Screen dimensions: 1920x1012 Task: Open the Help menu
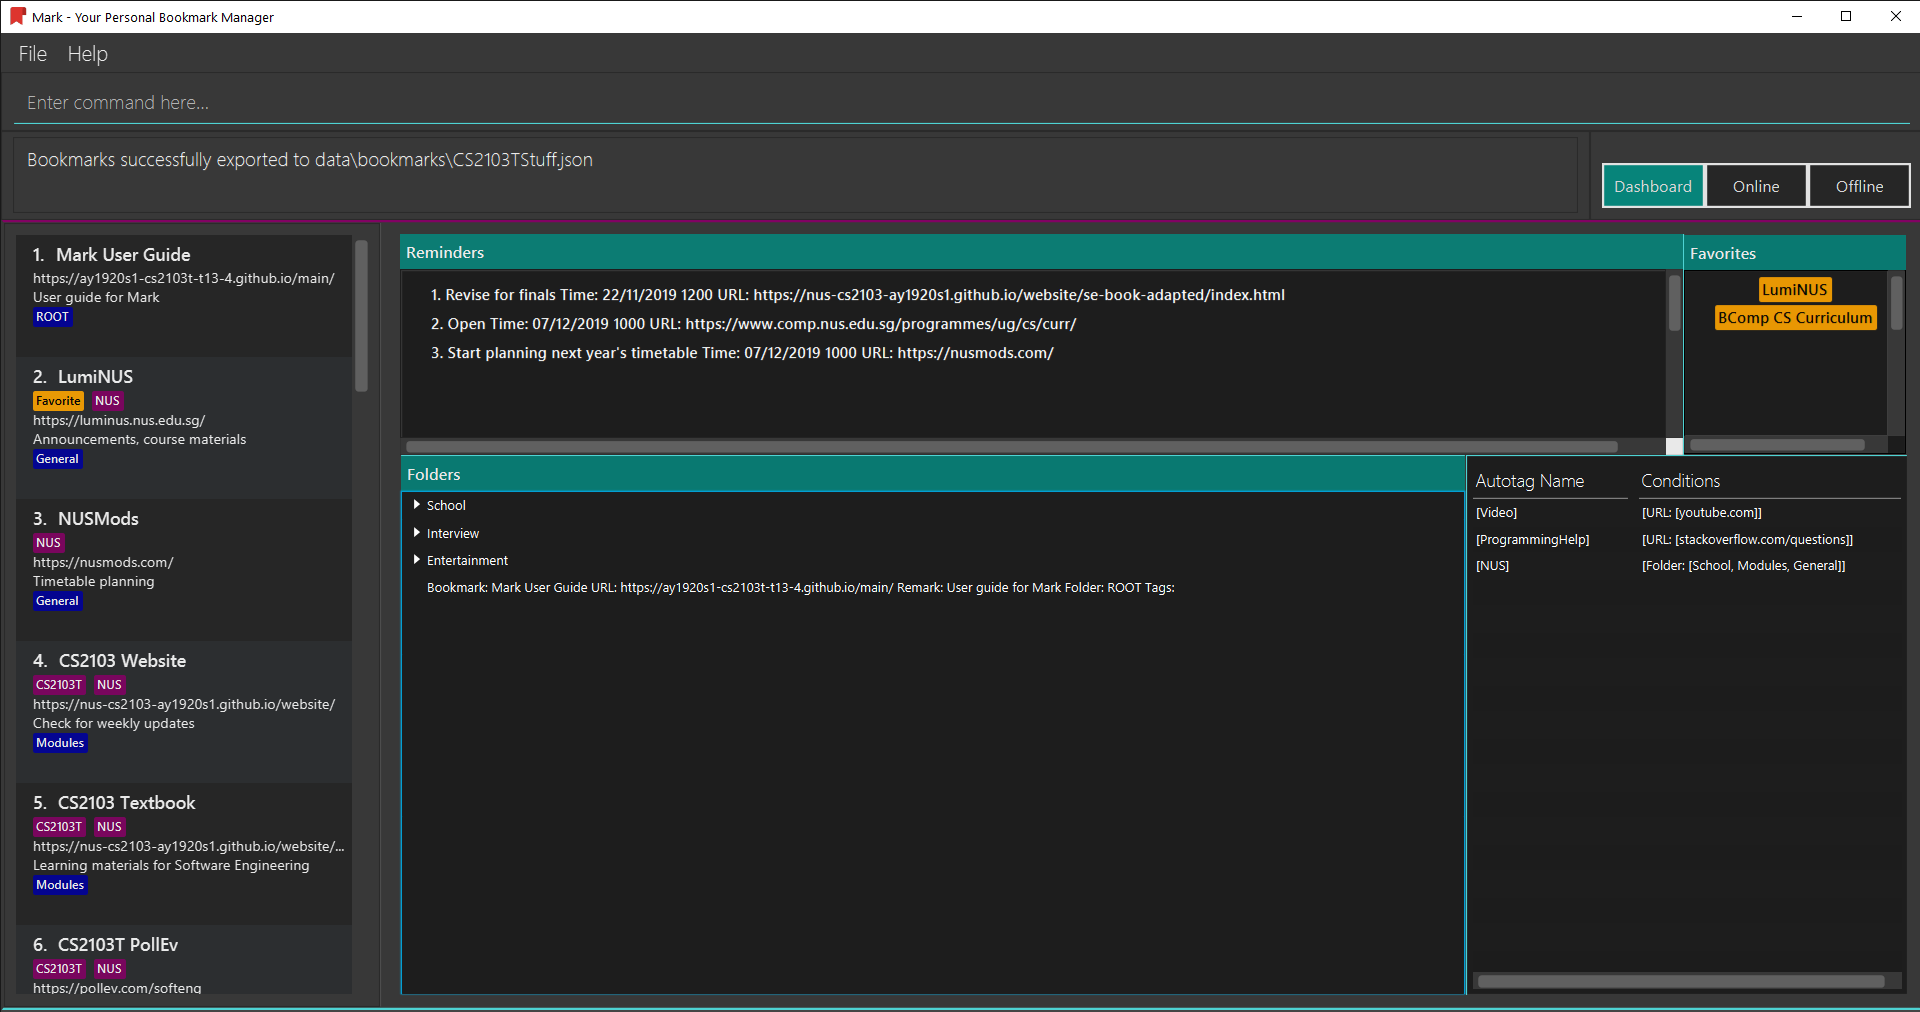coord(88,54)
